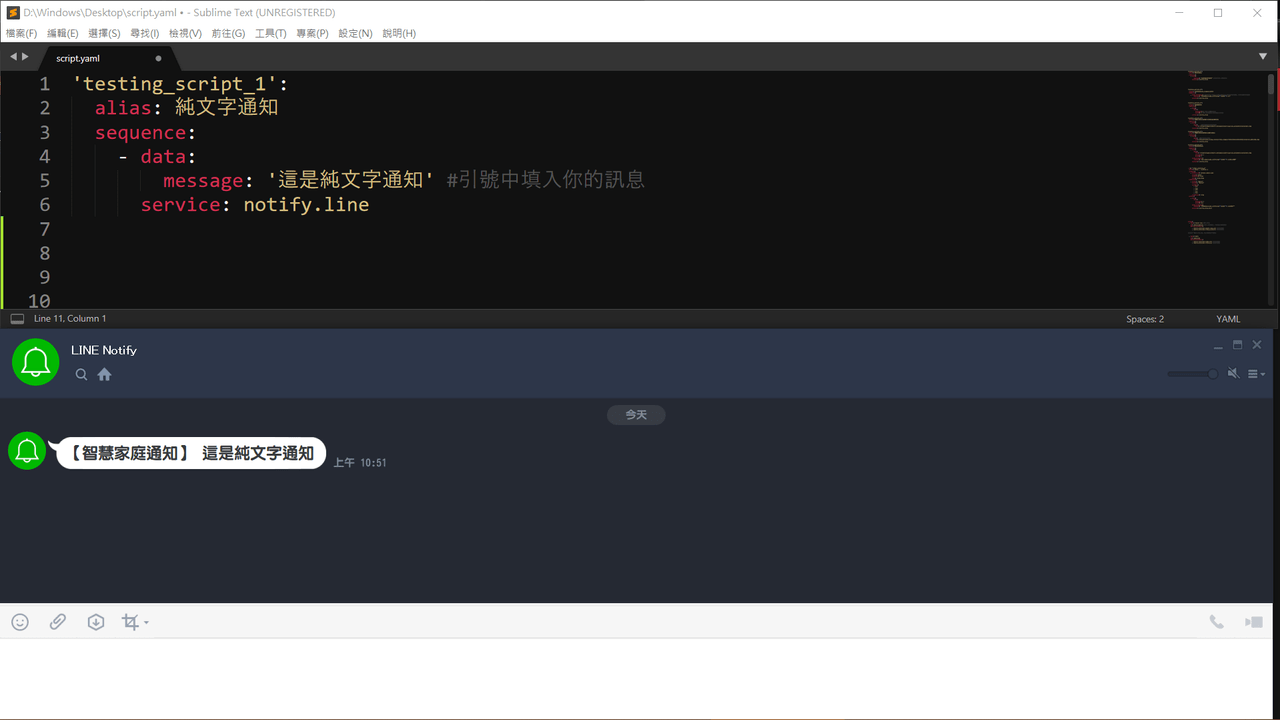Screen dimensions: 1280x720
Task: Change indentation via Spaces: 2
Action: (1145, 319)
